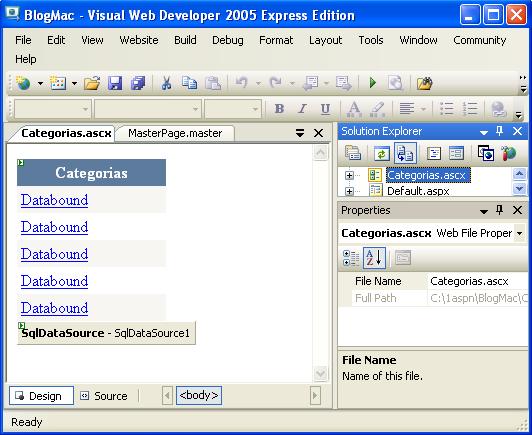The height and width of the screenshot is (435, 532).
Task: Click the text alignment icon
Action: 407,109
